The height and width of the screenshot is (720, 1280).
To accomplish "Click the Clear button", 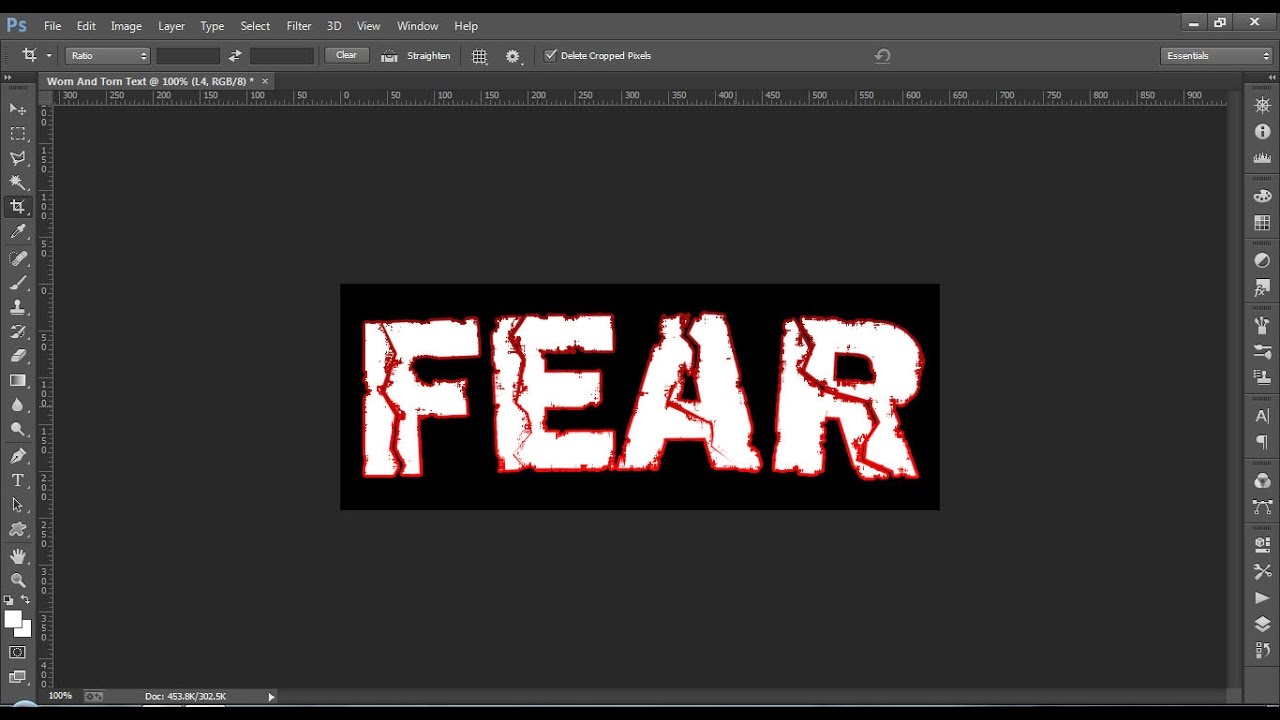I will click(347, 56).
